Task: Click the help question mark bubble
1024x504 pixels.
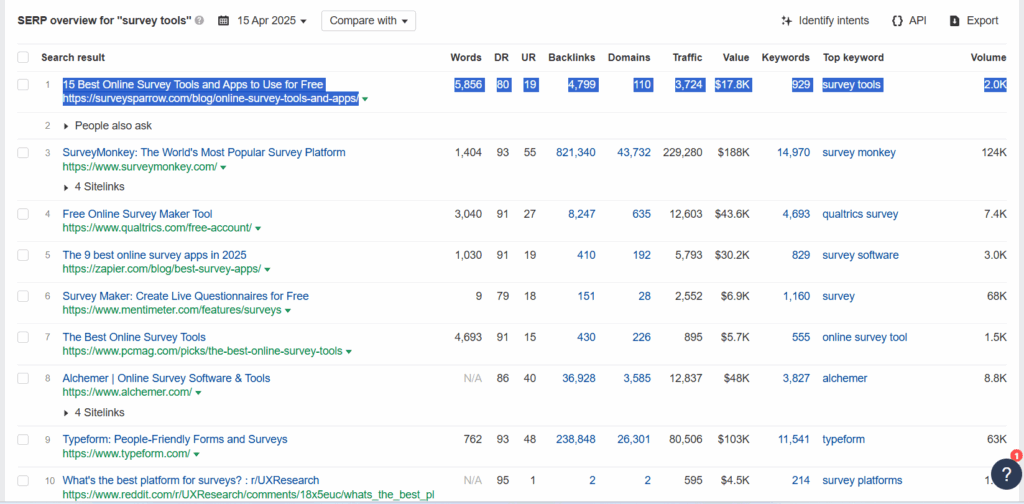Action: 1006,474
